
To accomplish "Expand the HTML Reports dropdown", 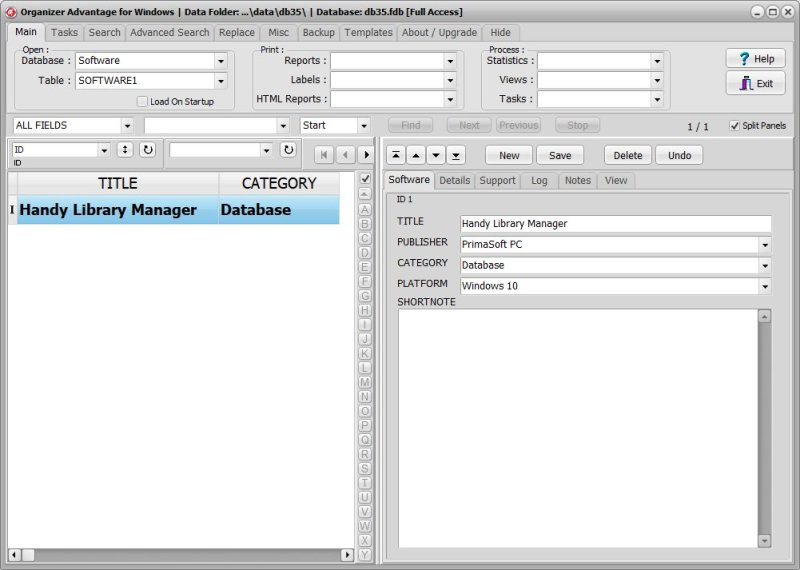I will (x=450, y=100).
